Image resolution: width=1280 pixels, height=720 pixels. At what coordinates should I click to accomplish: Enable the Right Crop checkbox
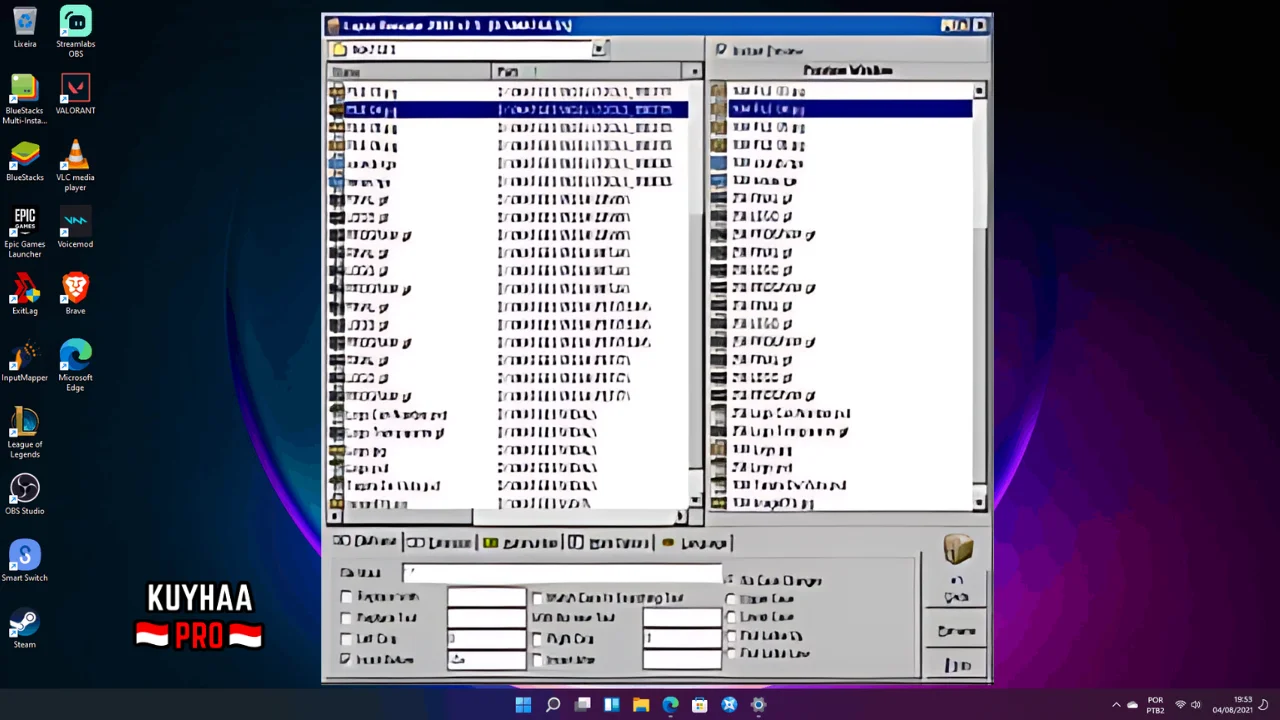538,639
